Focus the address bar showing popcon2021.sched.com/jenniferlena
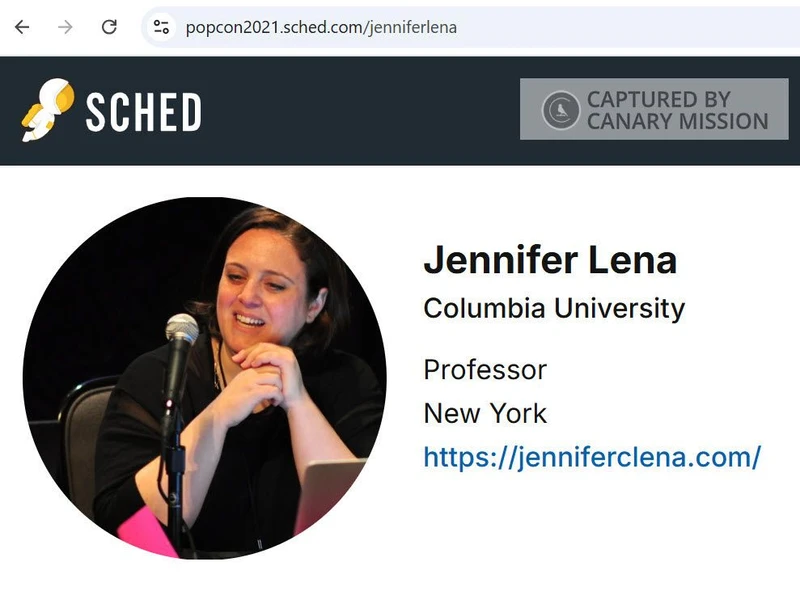 (x=400, y=27)
